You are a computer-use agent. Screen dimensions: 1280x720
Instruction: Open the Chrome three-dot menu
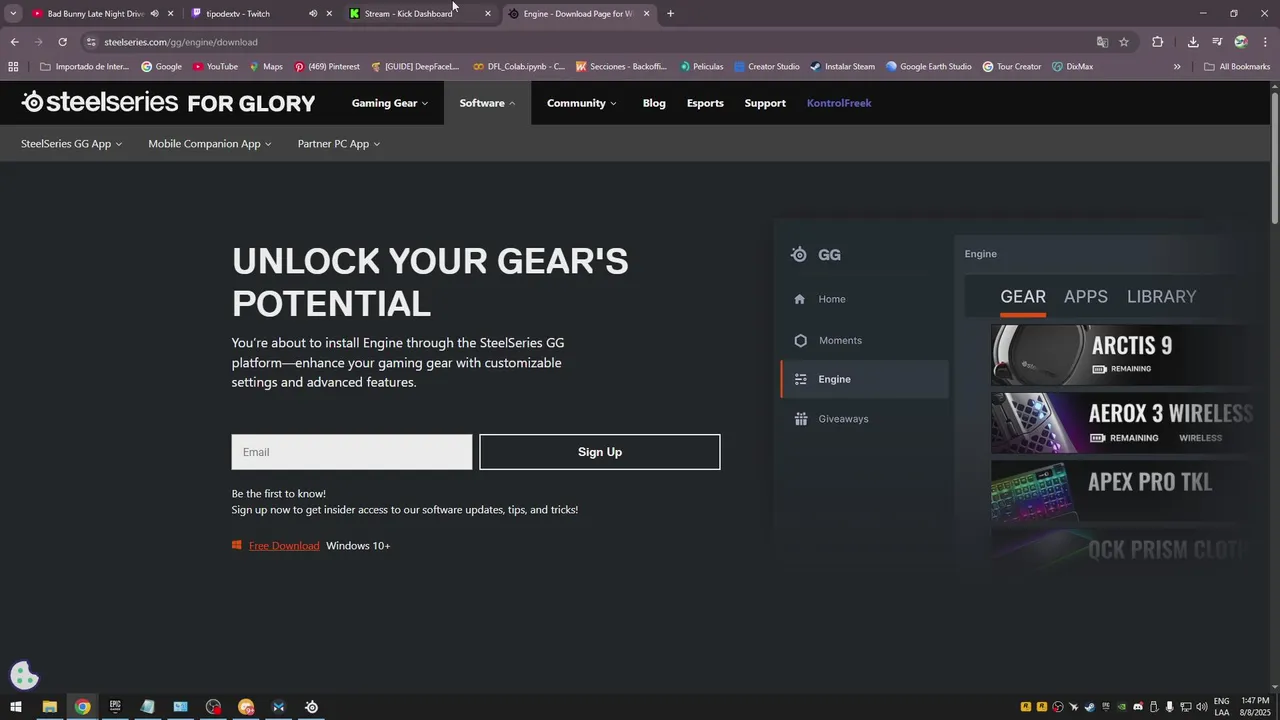1265,42
